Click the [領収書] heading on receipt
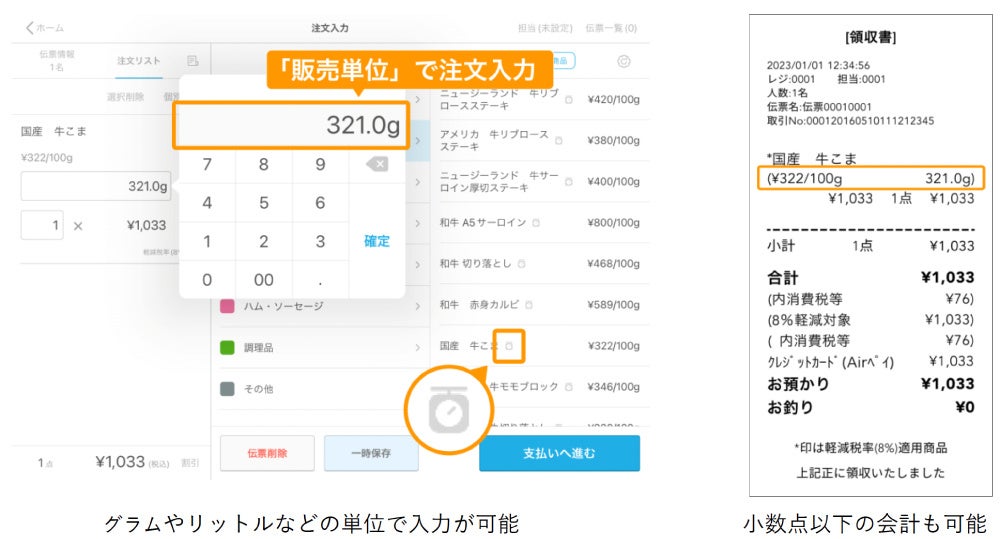Viewport: 1000px width, 539px height. [871, 37]
